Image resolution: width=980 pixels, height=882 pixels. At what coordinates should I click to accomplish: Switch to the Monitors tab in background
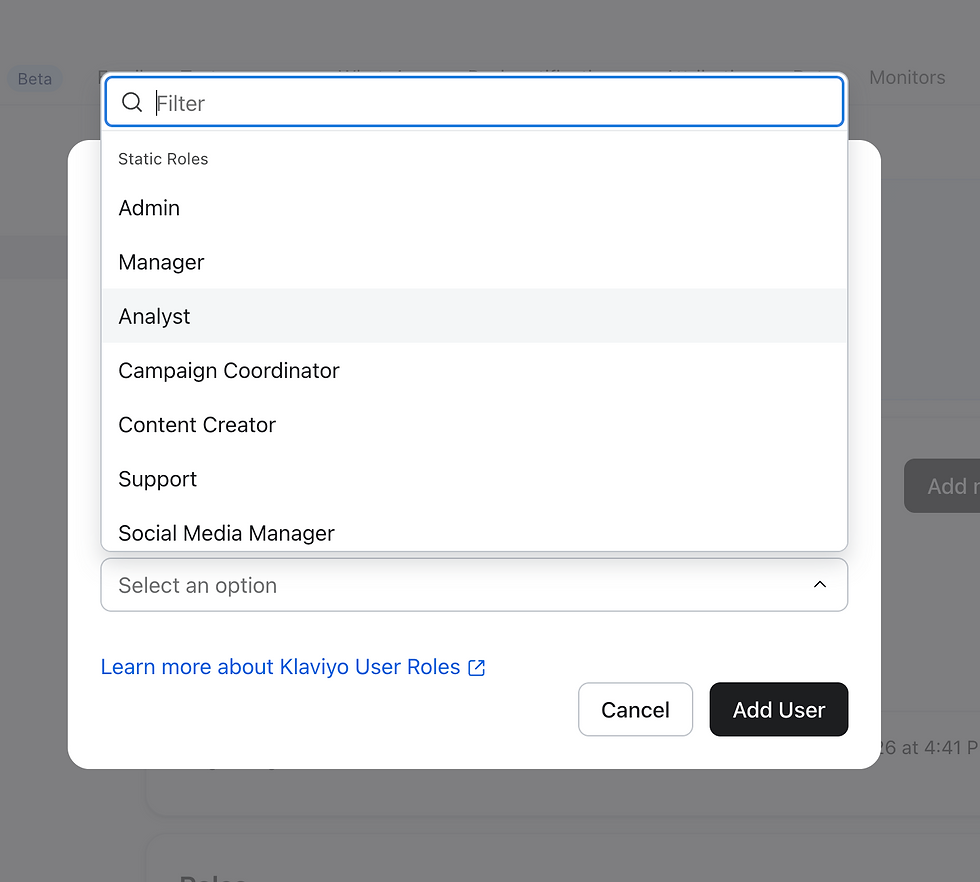point(907,78)
